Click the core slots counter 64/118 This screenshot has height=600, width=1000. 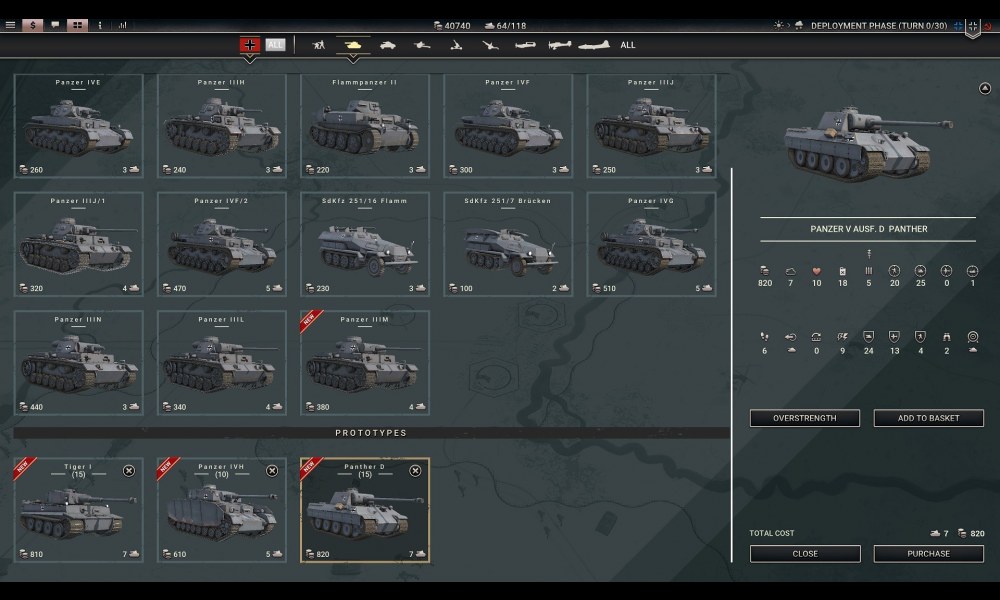pyautogui.click(x=506, y=26)
